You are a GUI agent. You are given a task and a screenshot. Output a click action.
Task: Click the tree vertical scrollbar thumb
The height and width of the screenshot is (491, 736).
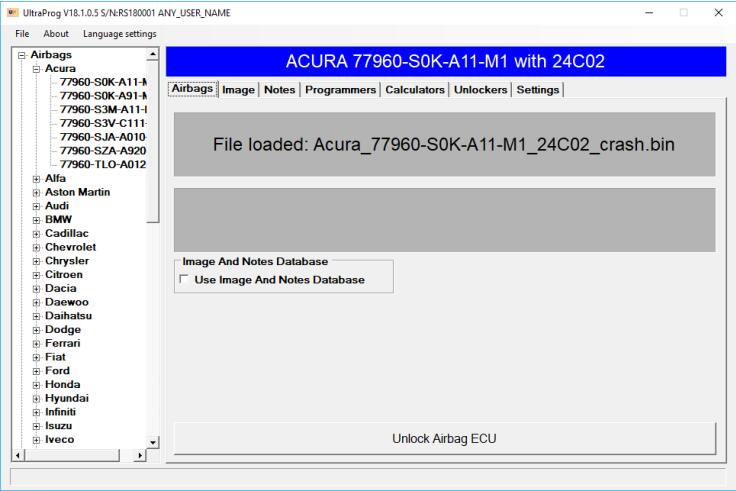[x=153, y=141]
